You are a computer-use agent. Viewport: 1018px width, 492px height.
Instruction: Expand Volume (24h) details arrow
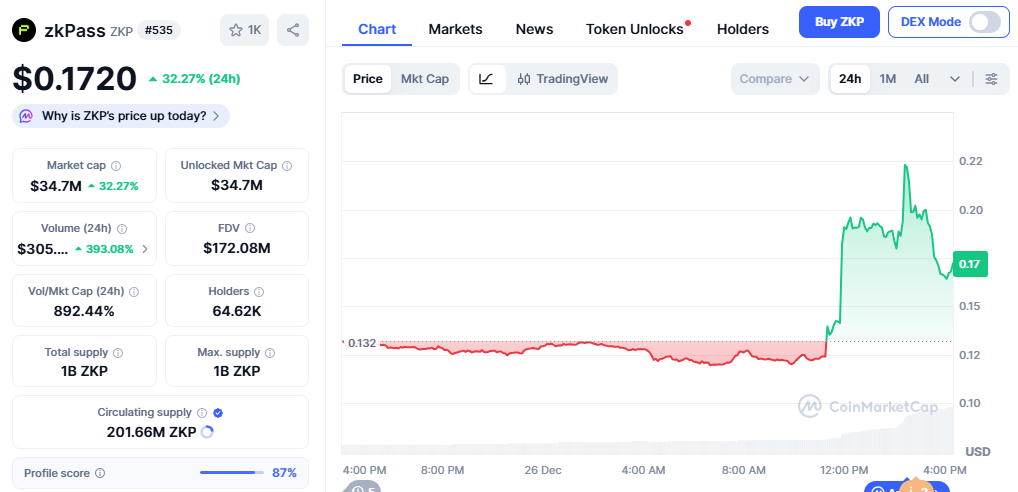coord(144,249)
